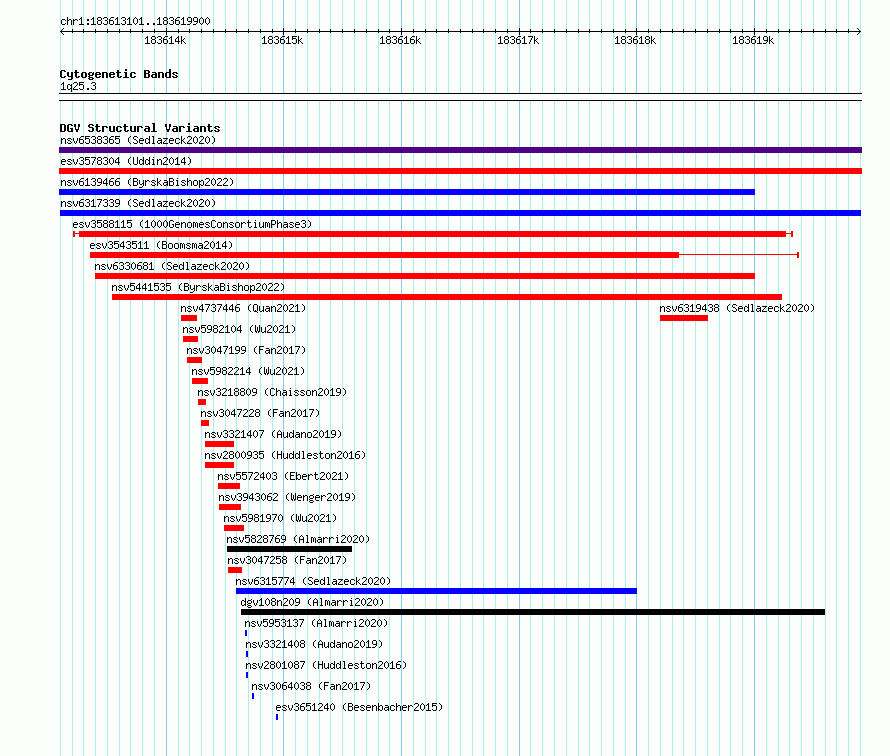Screen dimensions: 890x756
Task: Click the nsv6139466 (ByrskaBishop2022) blue bar
Action: pyautogui.click(x=407, y=192)
